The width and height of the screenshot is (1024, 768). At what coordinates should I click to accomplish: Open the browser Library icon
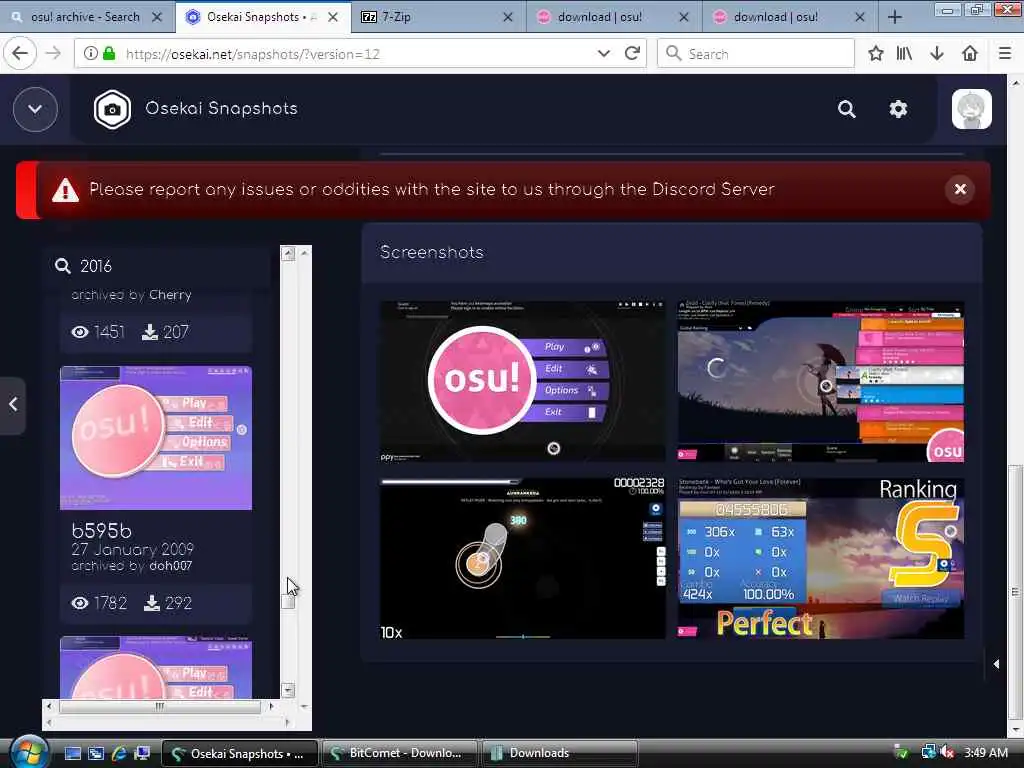[904, 54]
